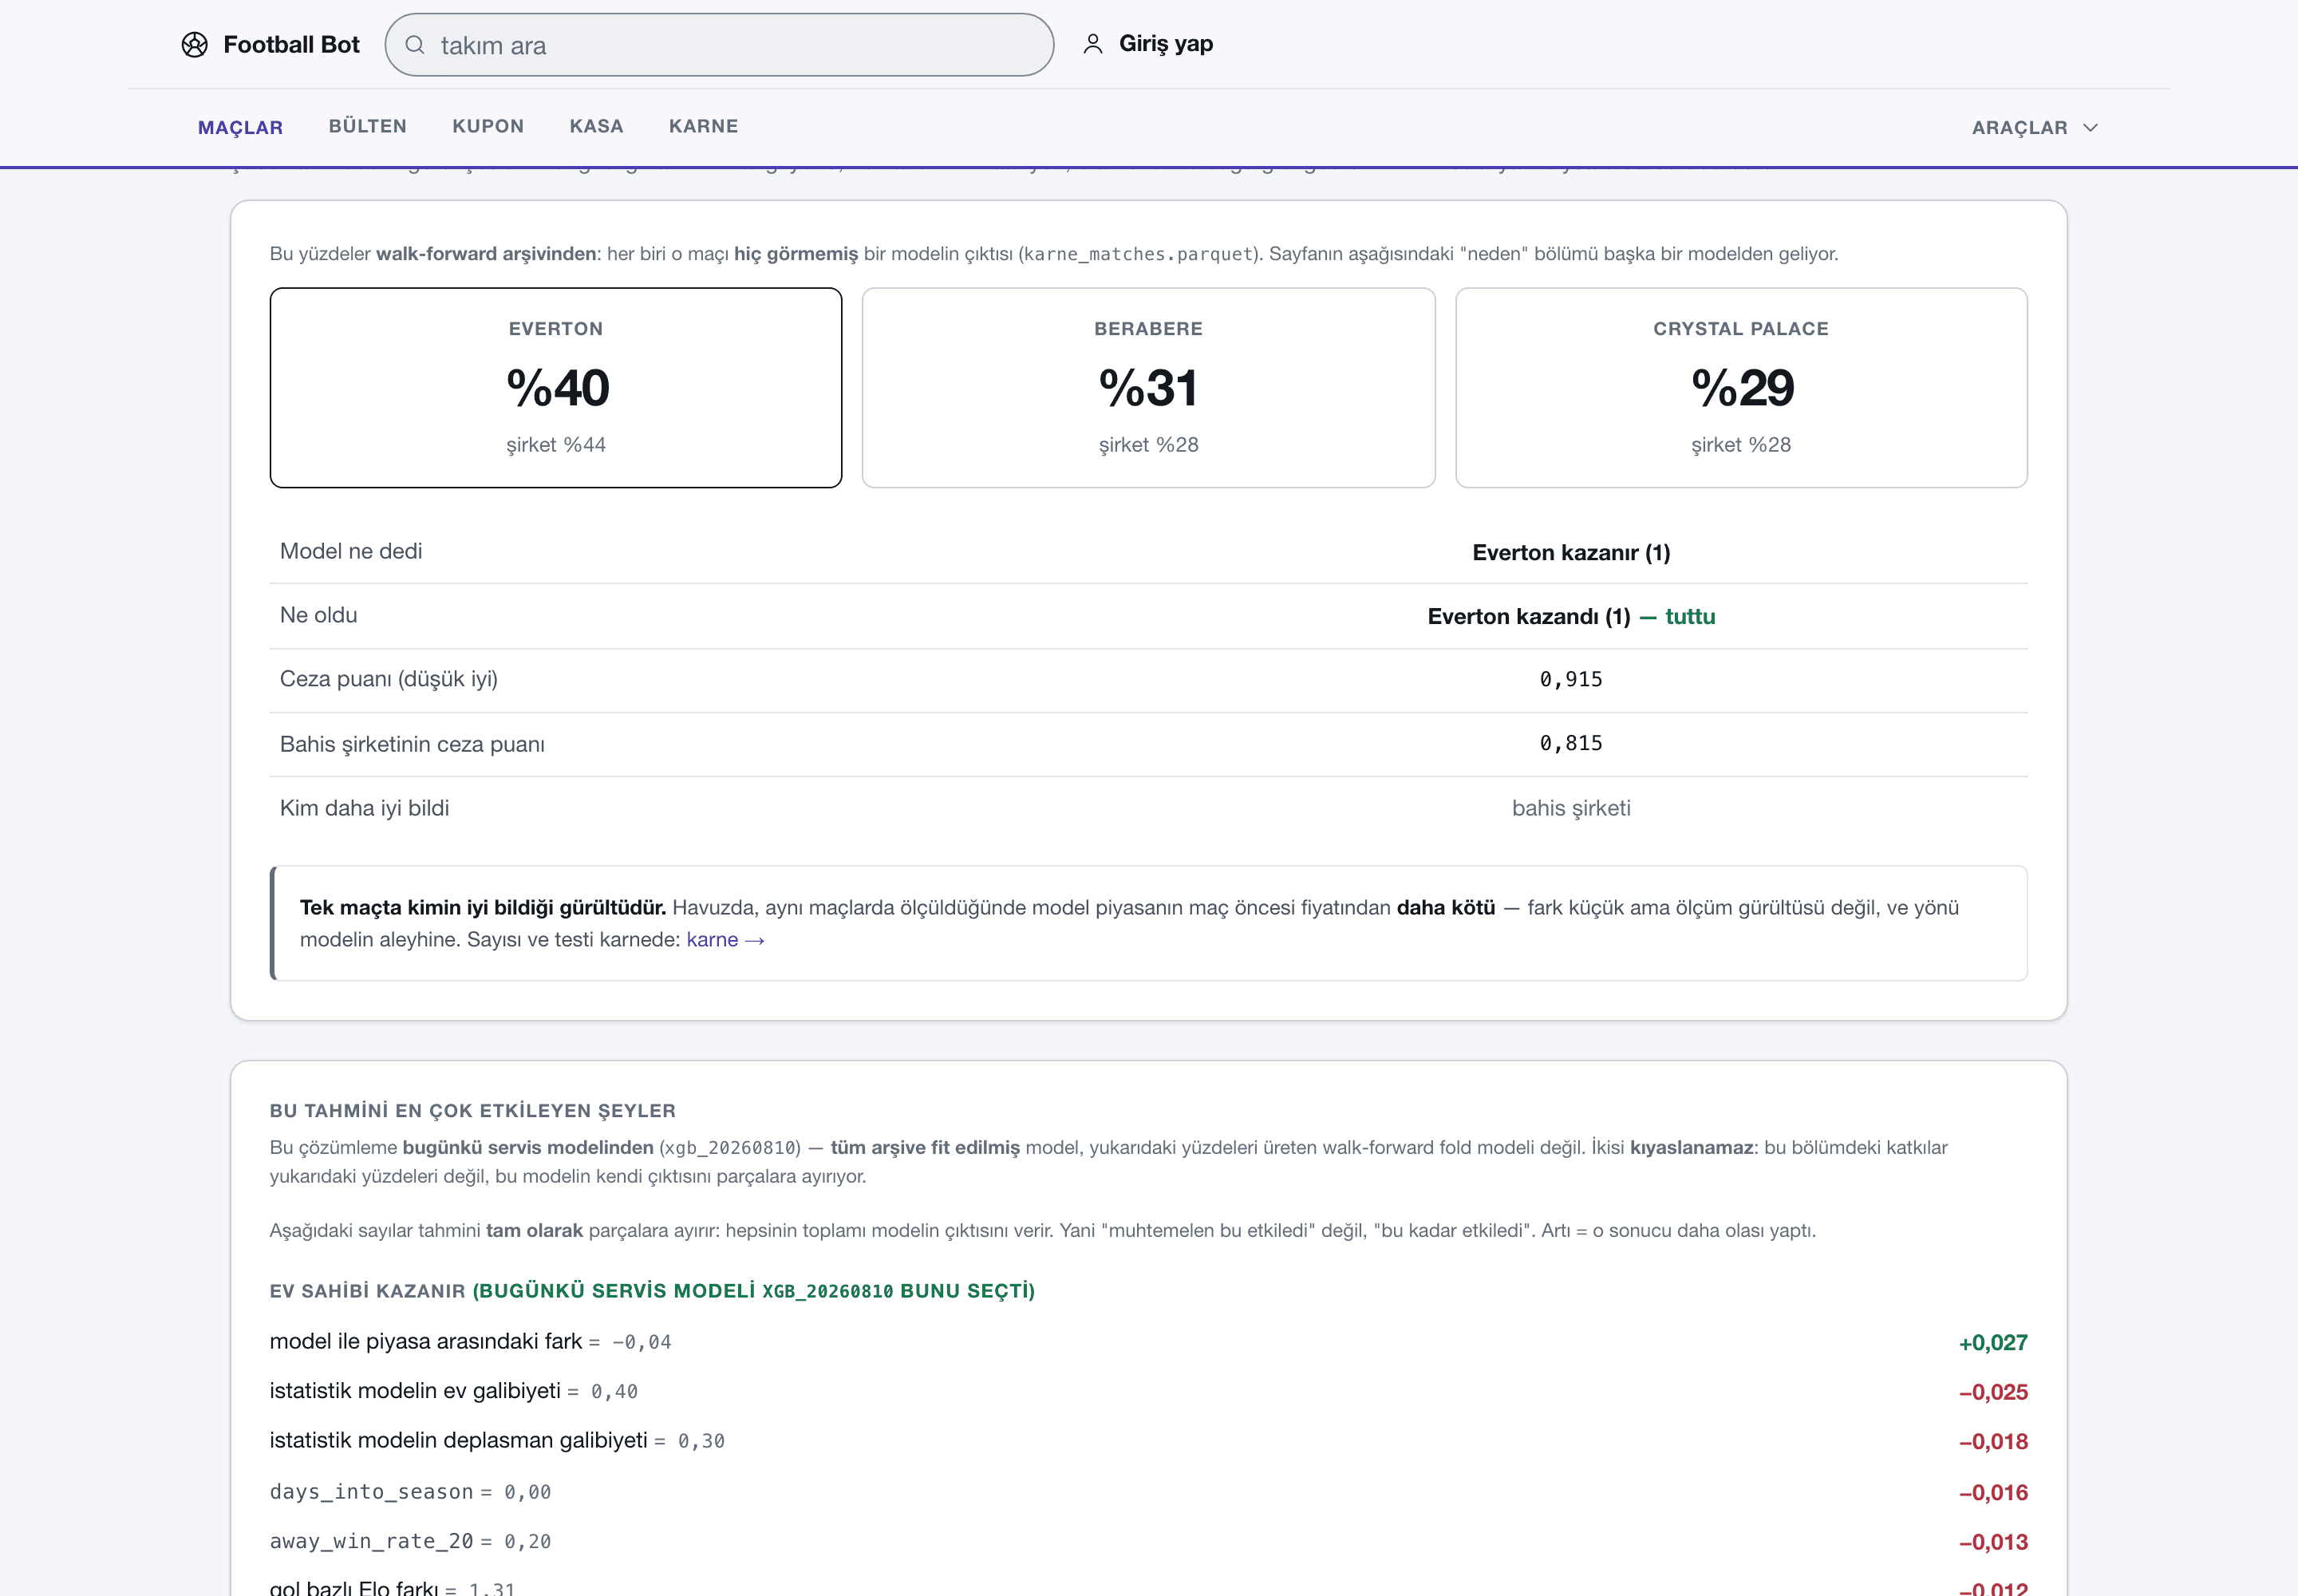This screenshot has height=1596, width=2298.
Task: Click the 'Model ne dedi' row label
Action: pos(351,551)
